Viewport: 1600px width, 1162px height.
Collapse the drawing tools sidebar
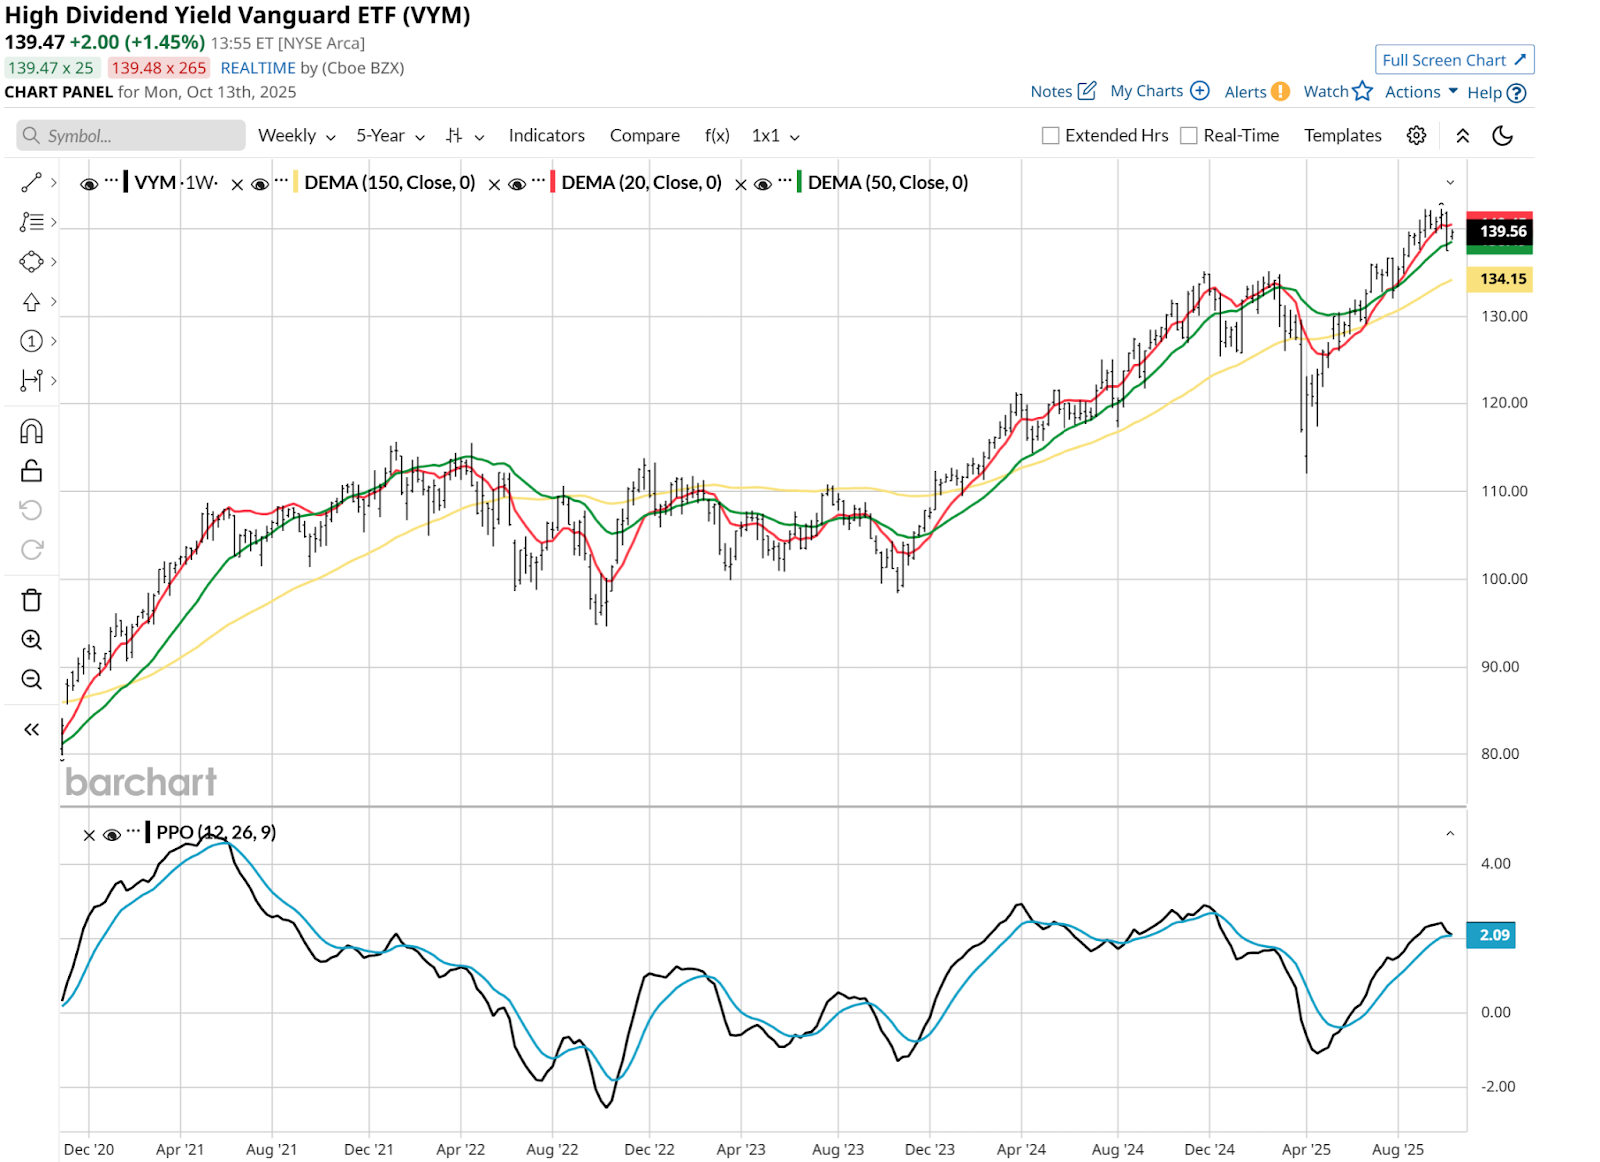click(x=31, y=729)
